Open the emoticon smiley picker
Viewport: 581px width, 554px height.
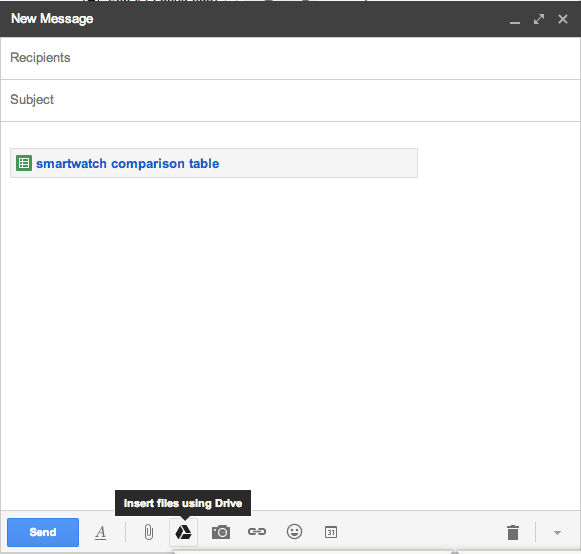295,532
